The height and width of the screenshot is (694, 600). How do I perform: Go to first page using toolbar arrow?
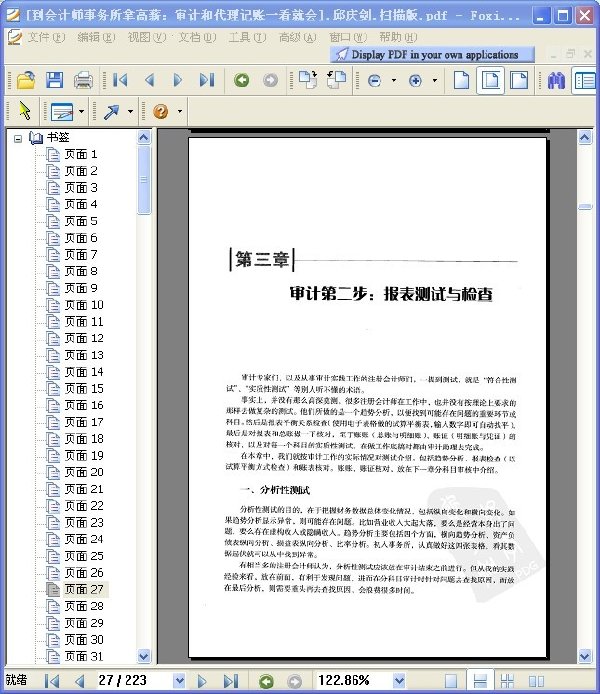click(120, 80)
